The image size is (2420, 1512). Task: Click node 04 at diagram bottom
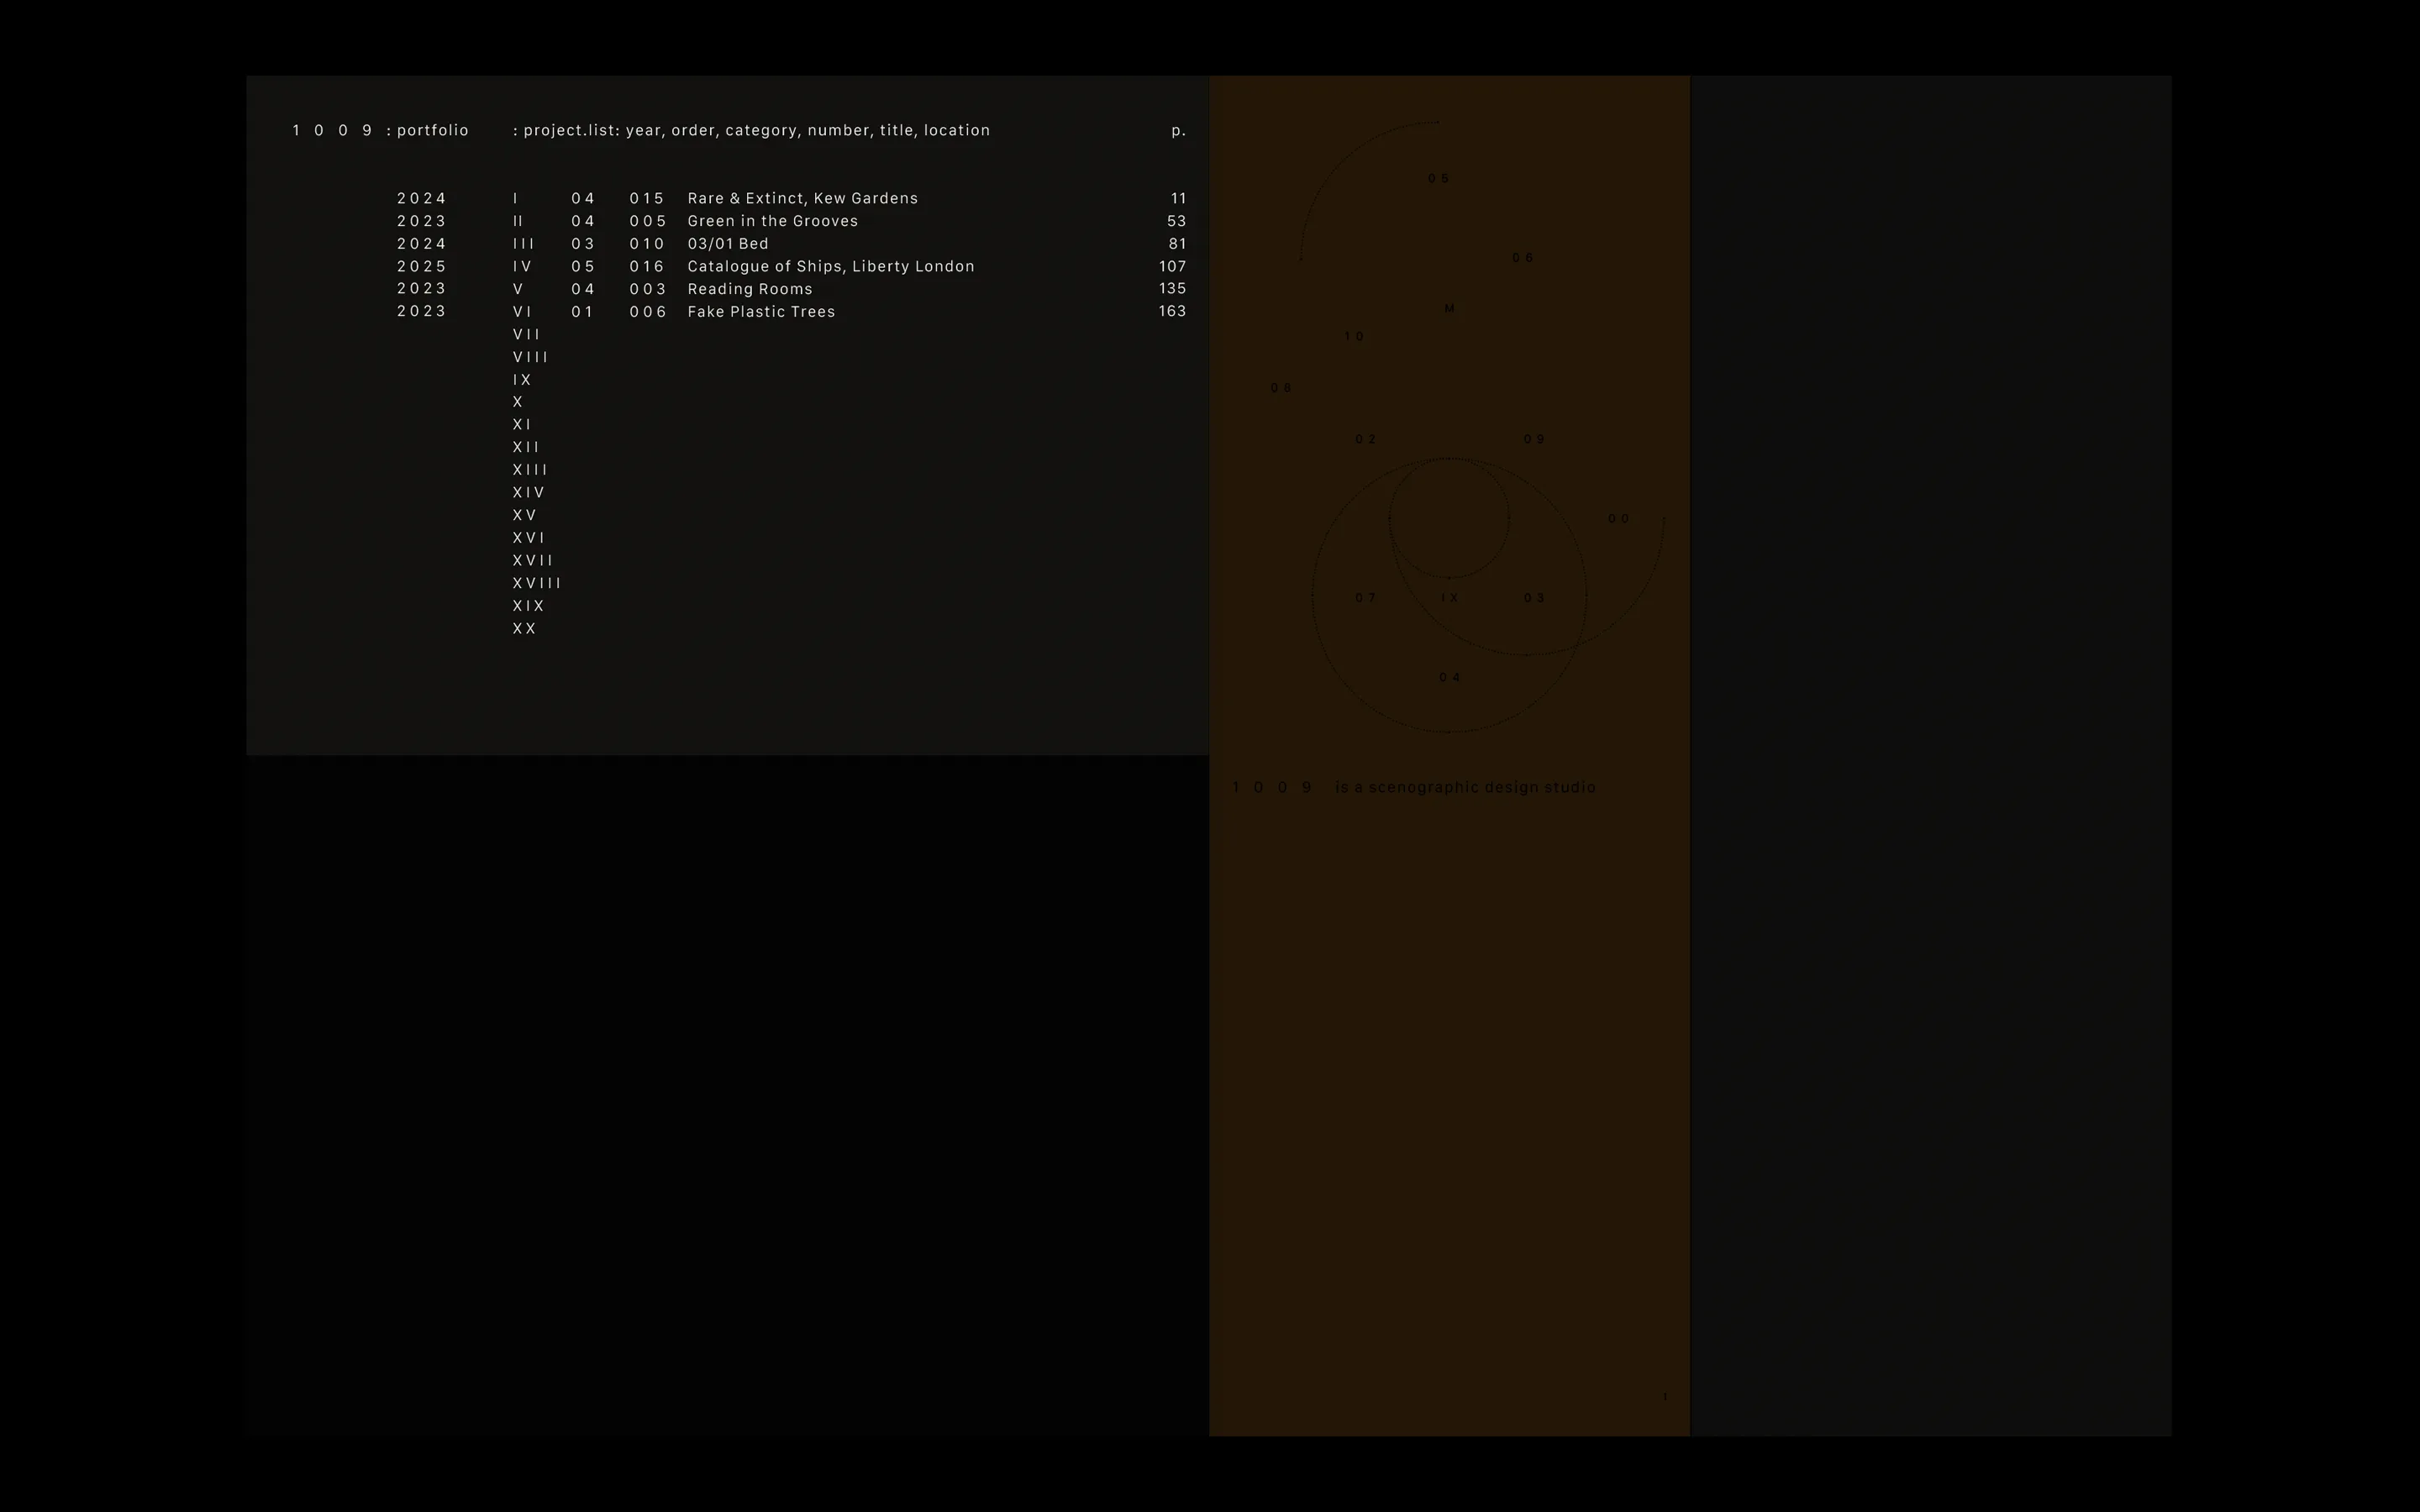1449,678
